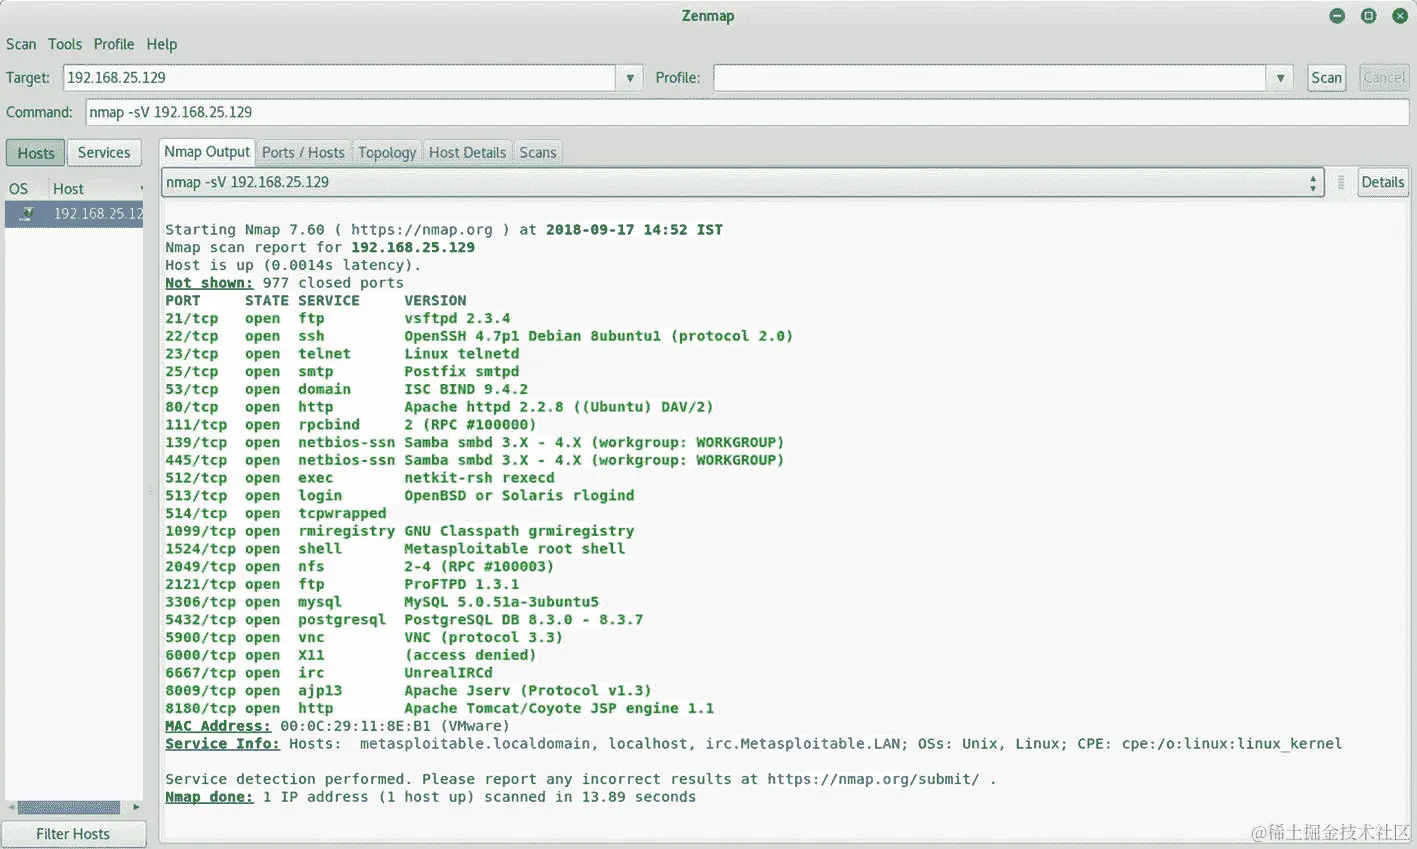Expand the Target dropdown arrow
1417x849 pixels.
[629, 78]
